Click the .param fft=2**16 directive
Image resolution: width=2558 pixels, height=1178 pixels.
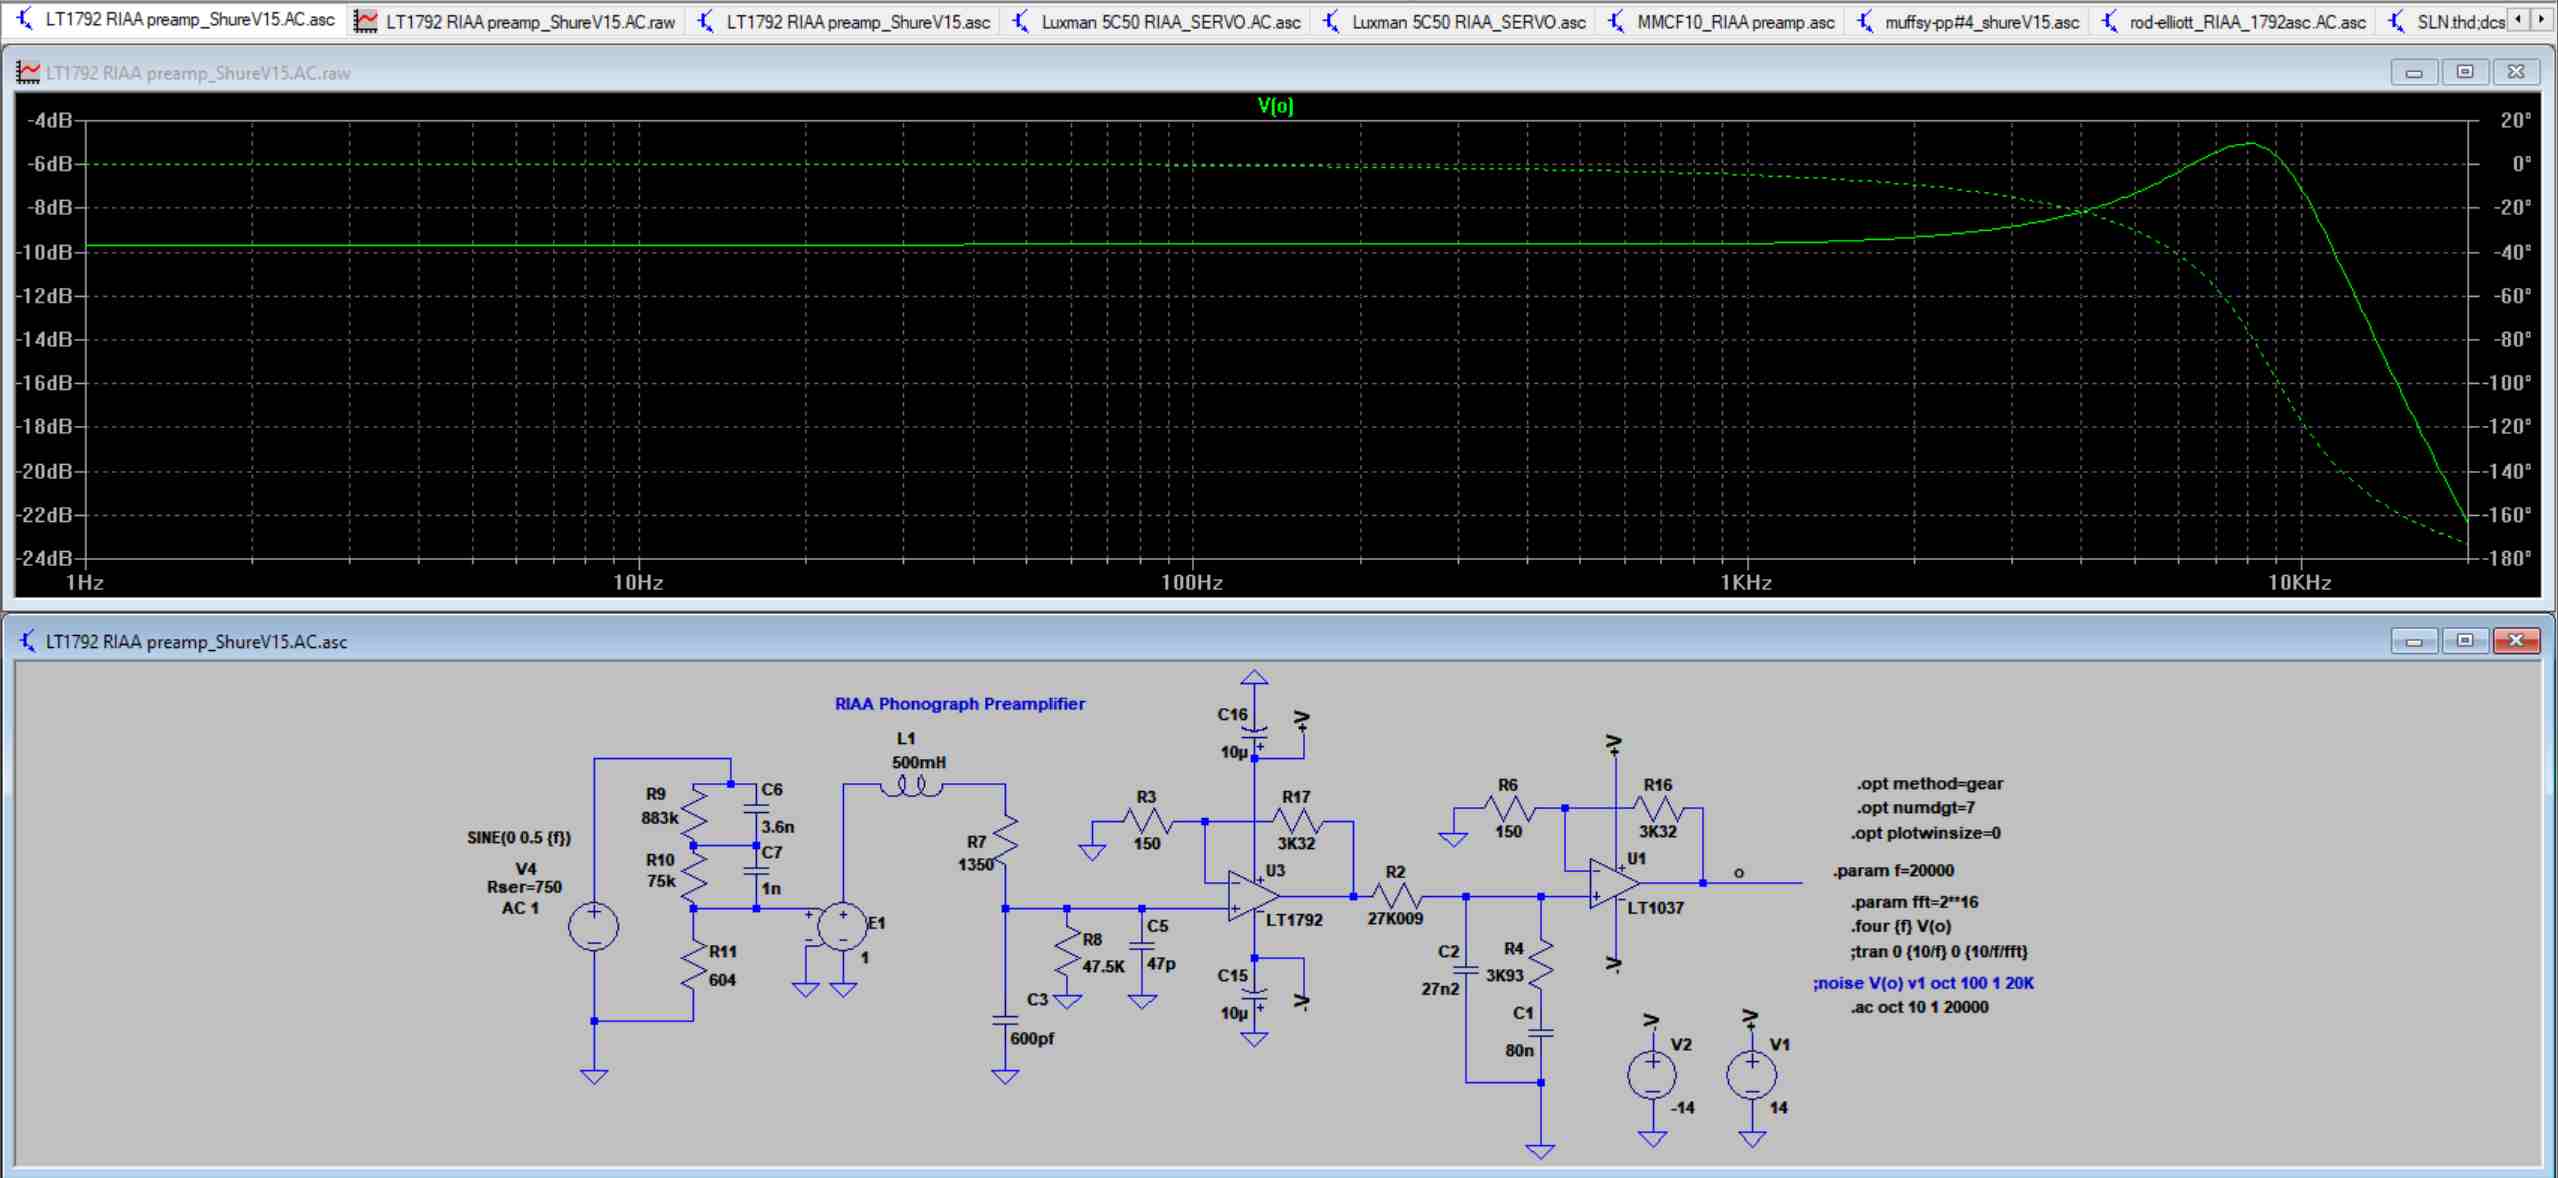1914,902
